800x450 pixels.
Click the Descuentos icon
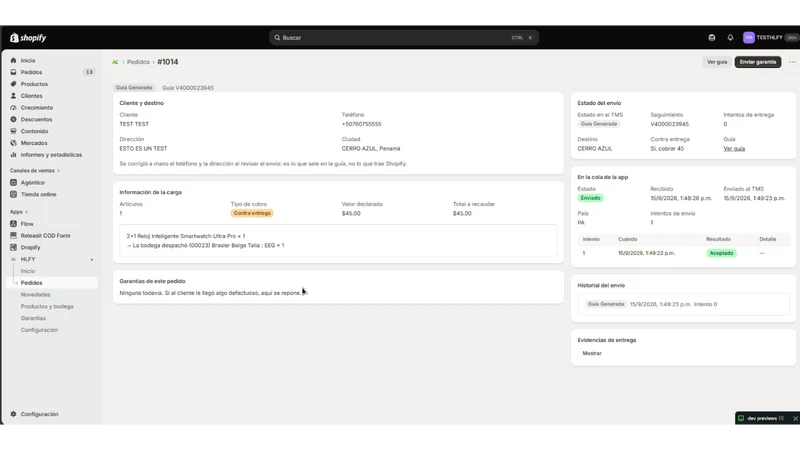click(x=13, y=119)
